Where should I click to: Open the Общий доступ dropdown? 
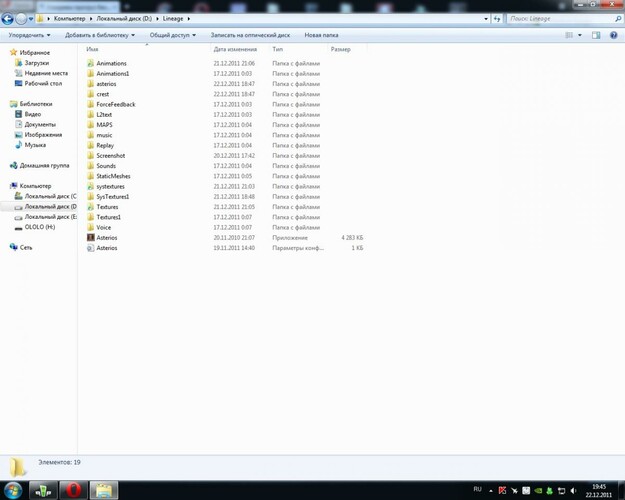pos(173,35)
